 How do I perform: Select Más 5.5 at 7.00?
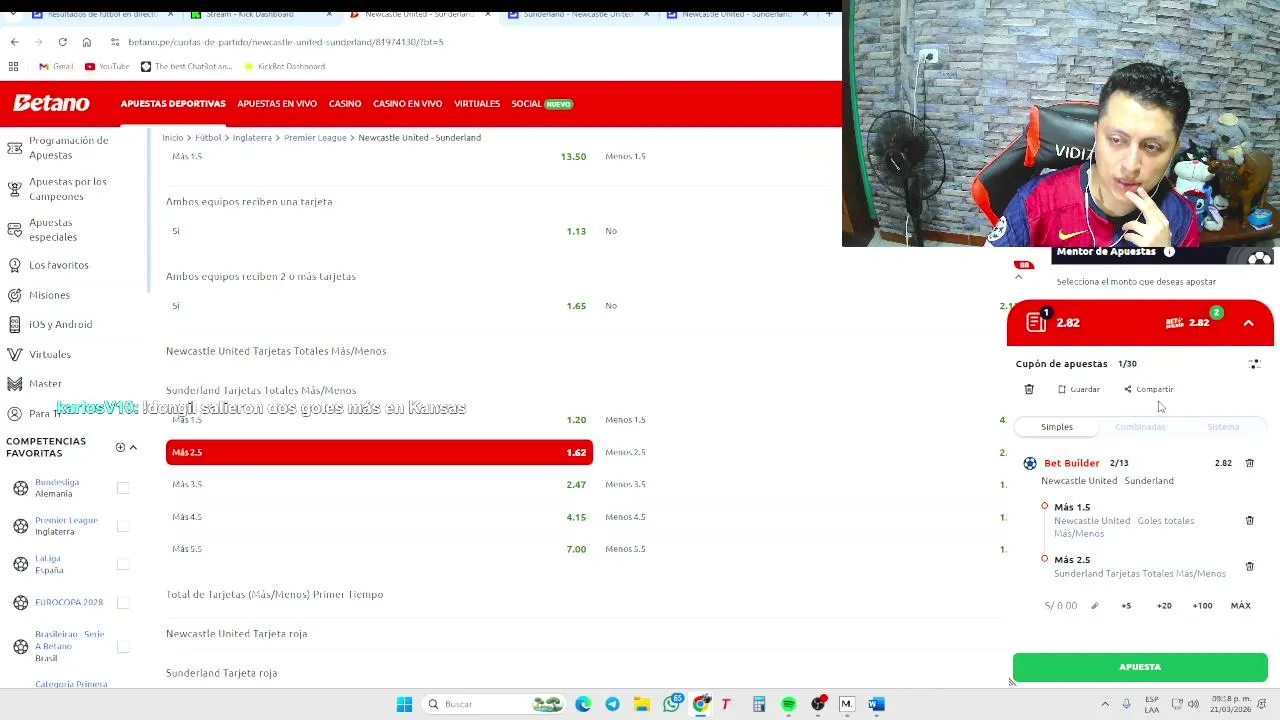[379, 549]
